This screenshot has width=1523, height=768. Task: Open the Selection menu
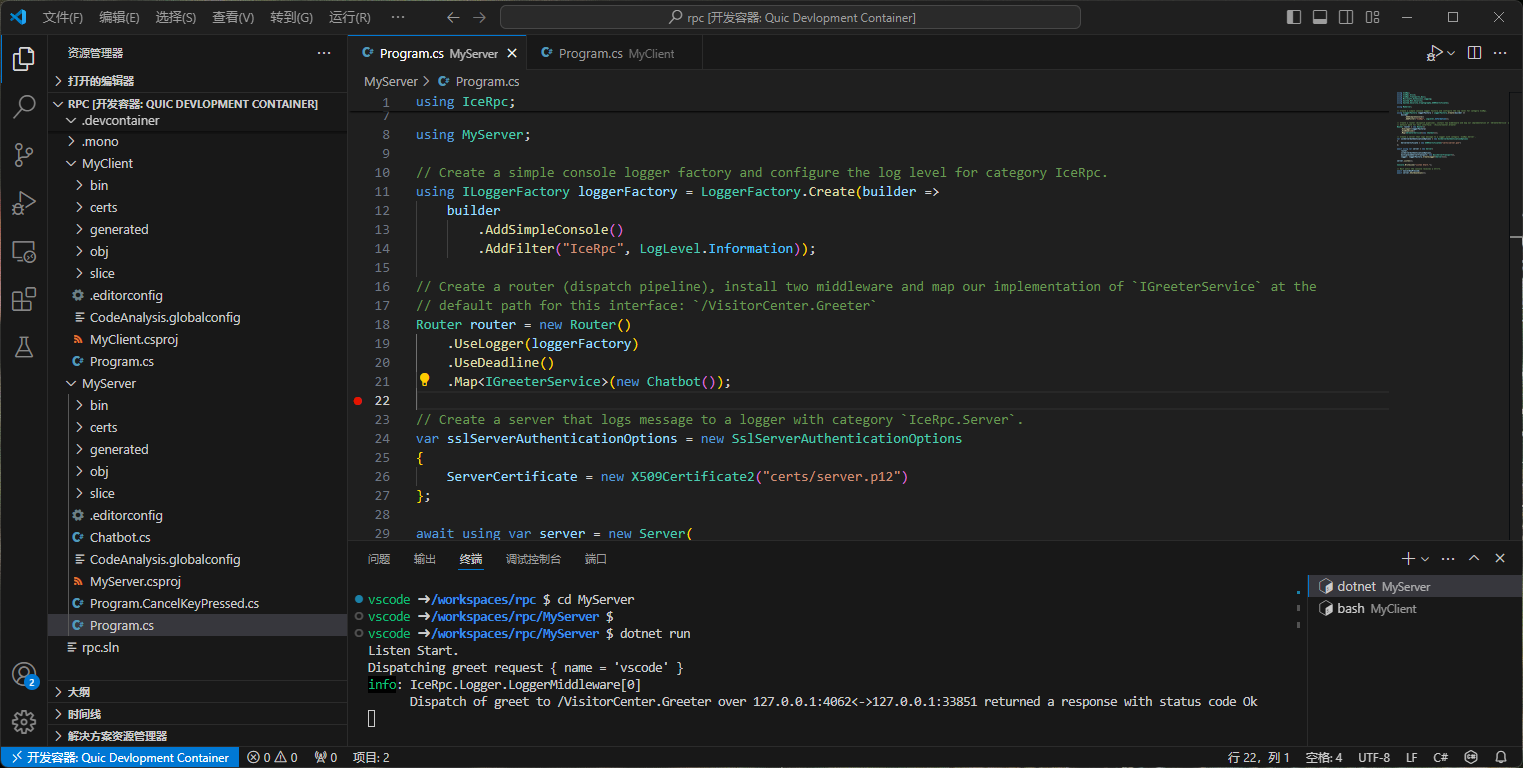click(x=176, y=18)
